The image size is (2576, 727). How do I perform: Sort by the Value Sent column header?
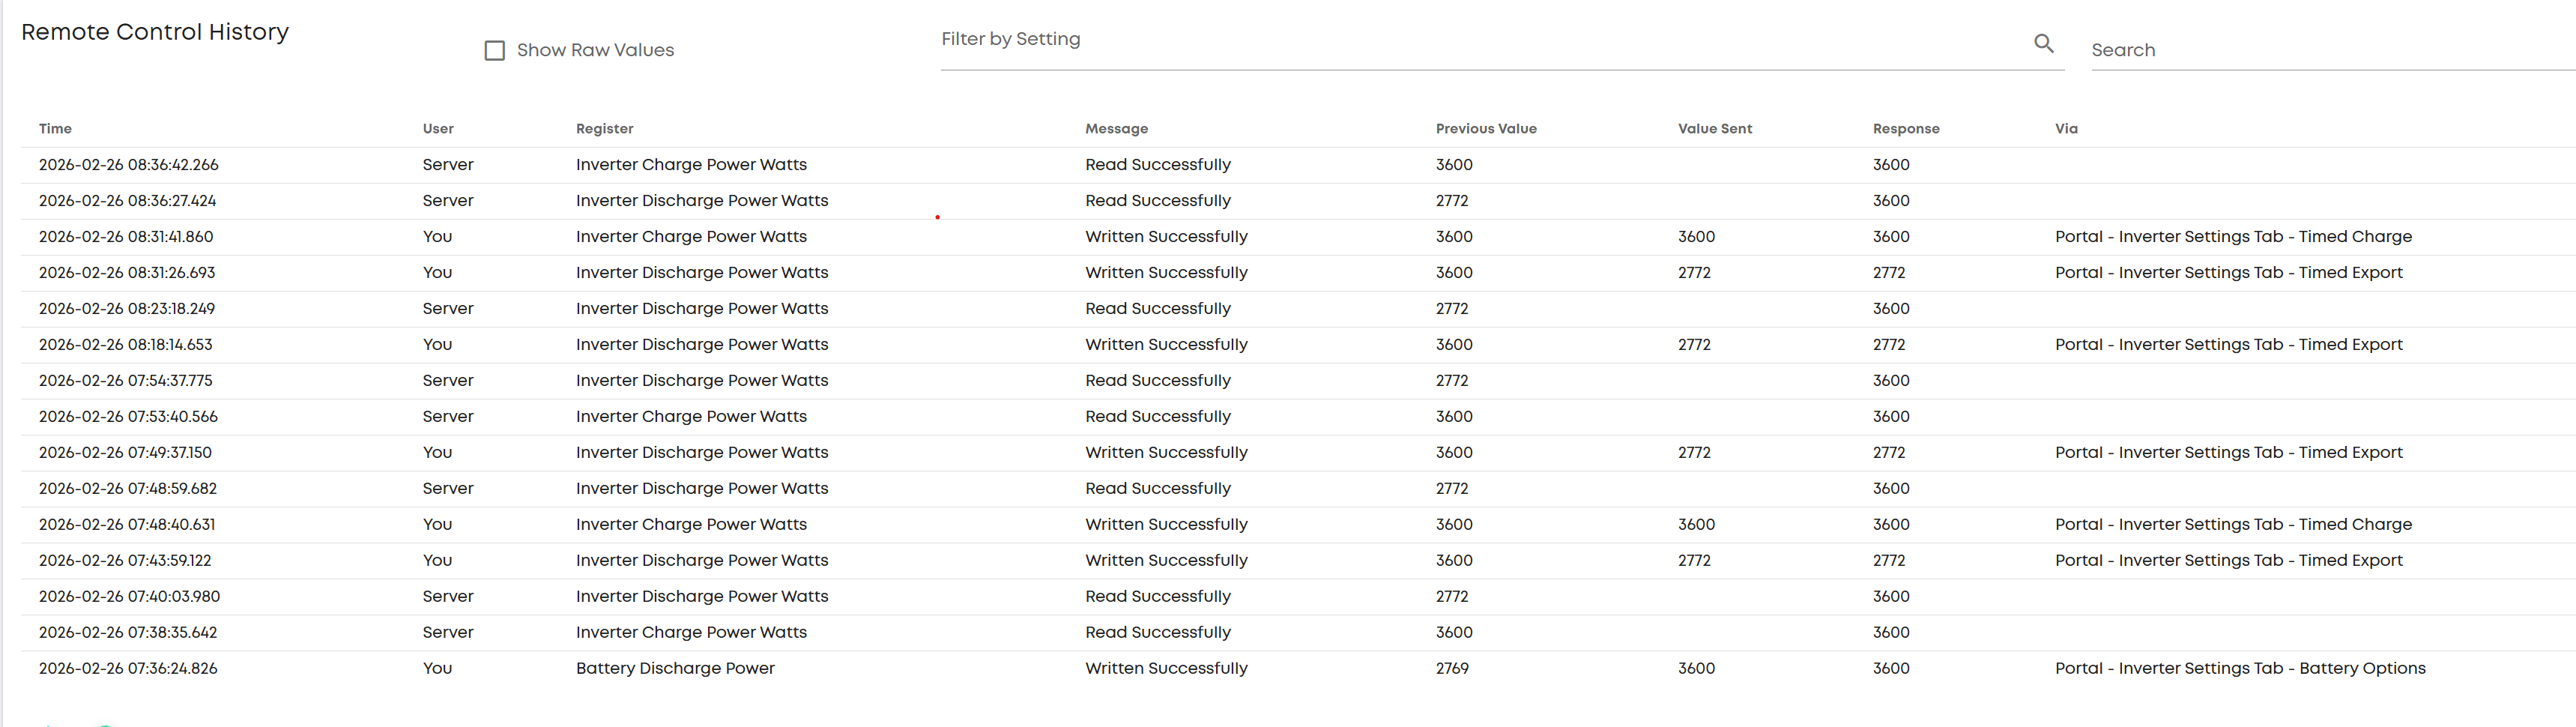click(1715, 129)
